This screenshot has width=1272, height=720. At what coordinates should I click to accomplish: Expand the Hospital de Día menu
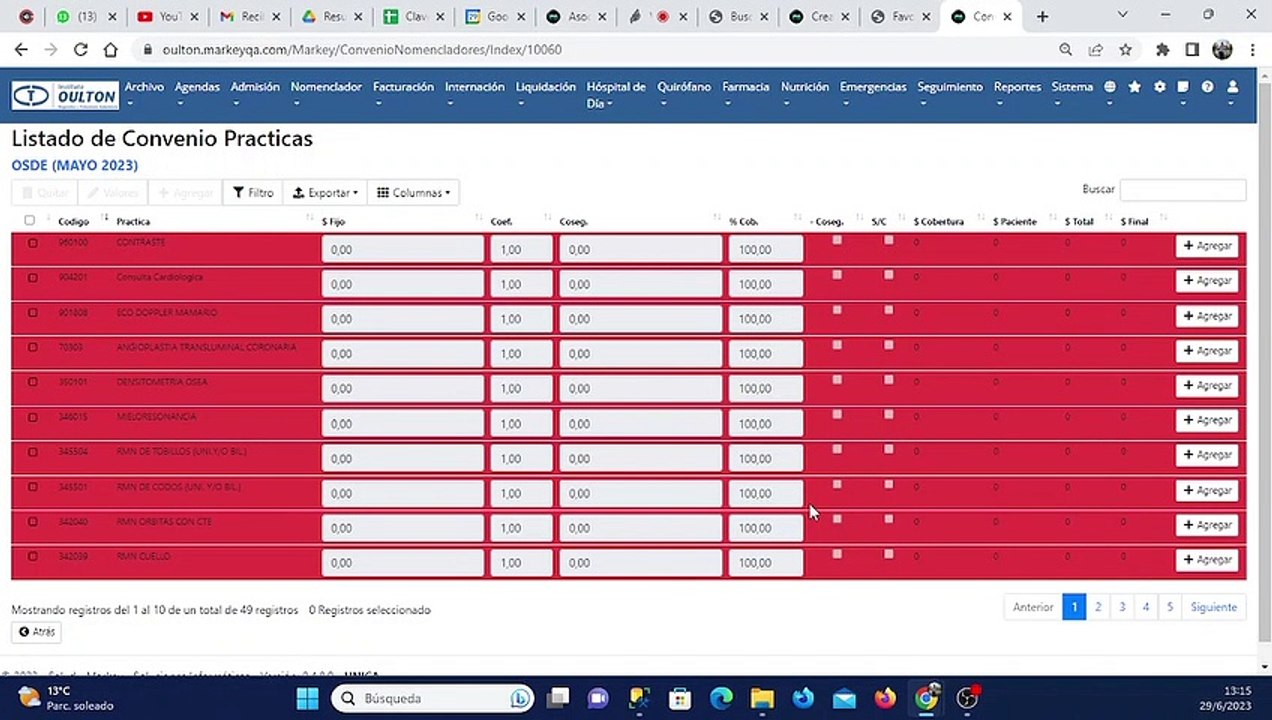pyautogui.click(x=616, y=95)
